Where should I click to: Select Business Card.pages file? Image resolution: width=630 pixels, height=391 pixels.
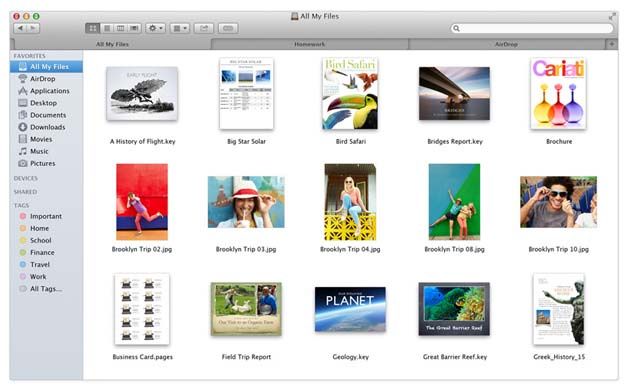coord(142,309)
